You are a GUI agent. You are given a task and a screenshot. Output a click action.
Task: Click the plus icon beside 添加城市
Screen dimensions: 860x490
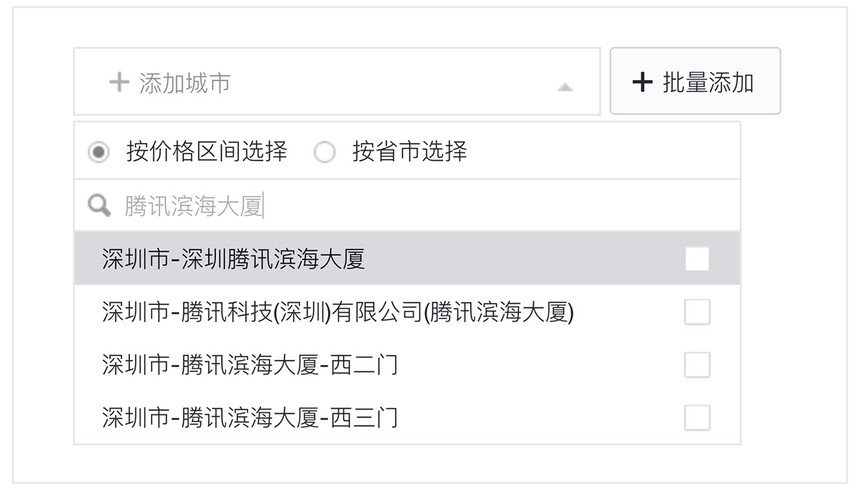coord(119,82)
